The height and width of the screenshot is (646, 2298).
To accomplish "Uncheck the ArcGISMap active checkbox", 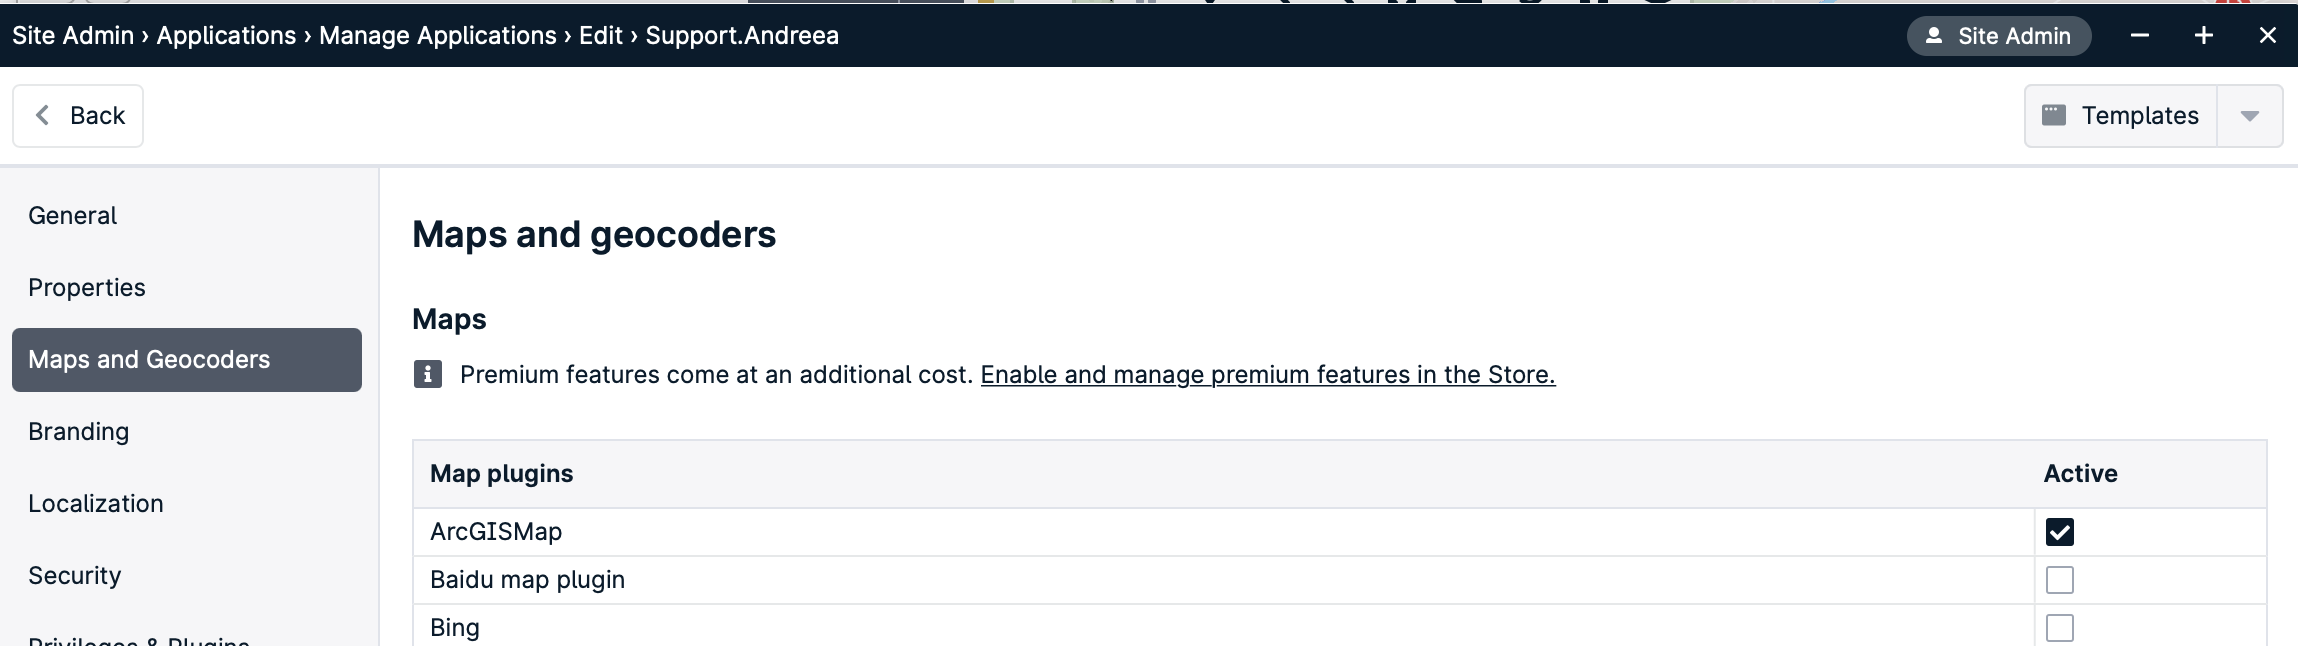I will [2060, 532].
